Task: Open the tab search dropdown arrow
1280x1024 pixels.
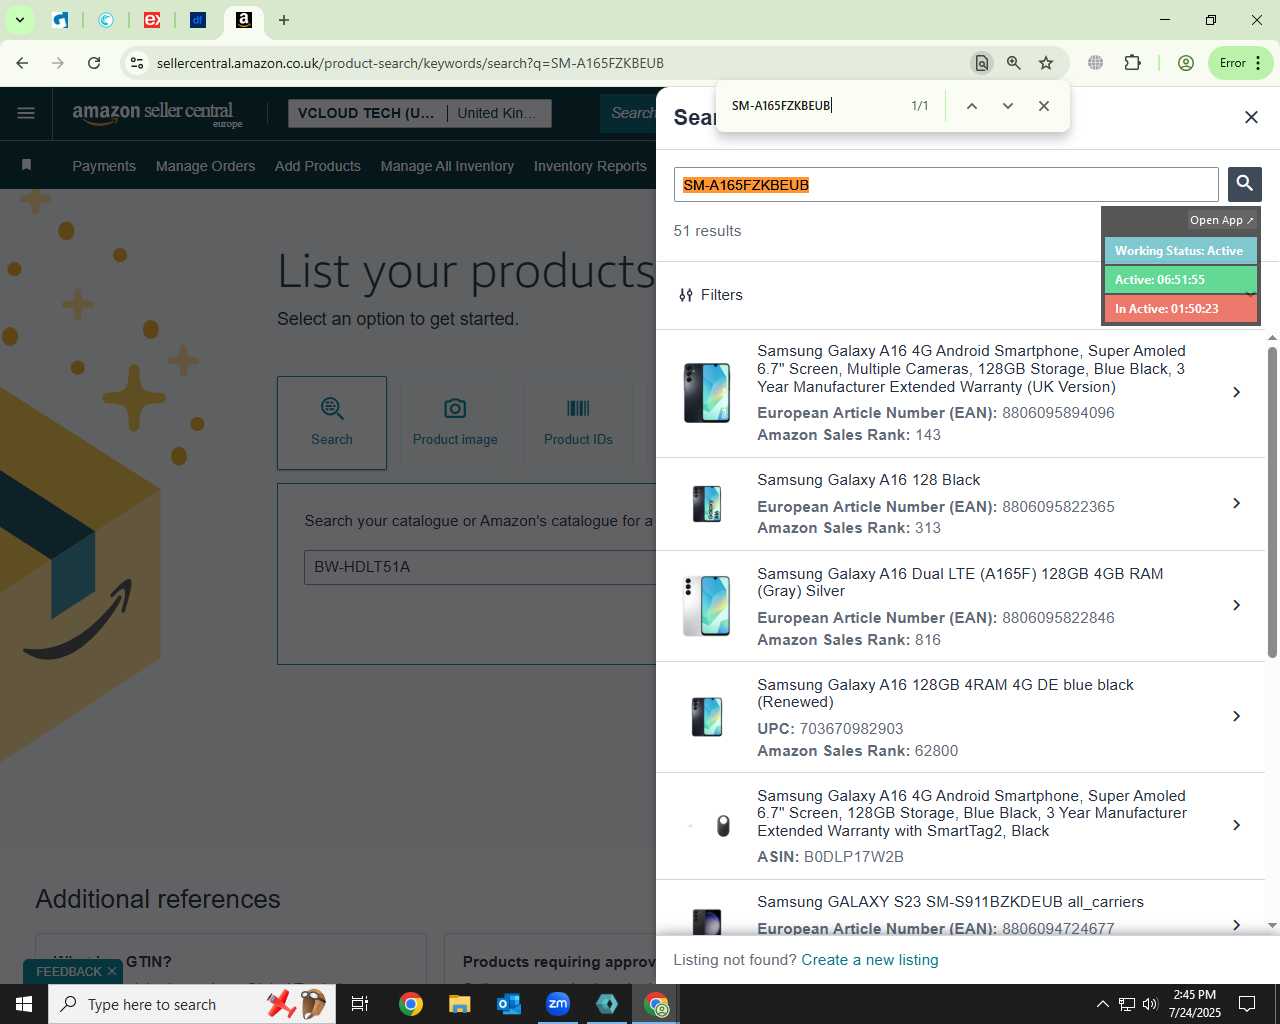Action: (x=19, y=20)
